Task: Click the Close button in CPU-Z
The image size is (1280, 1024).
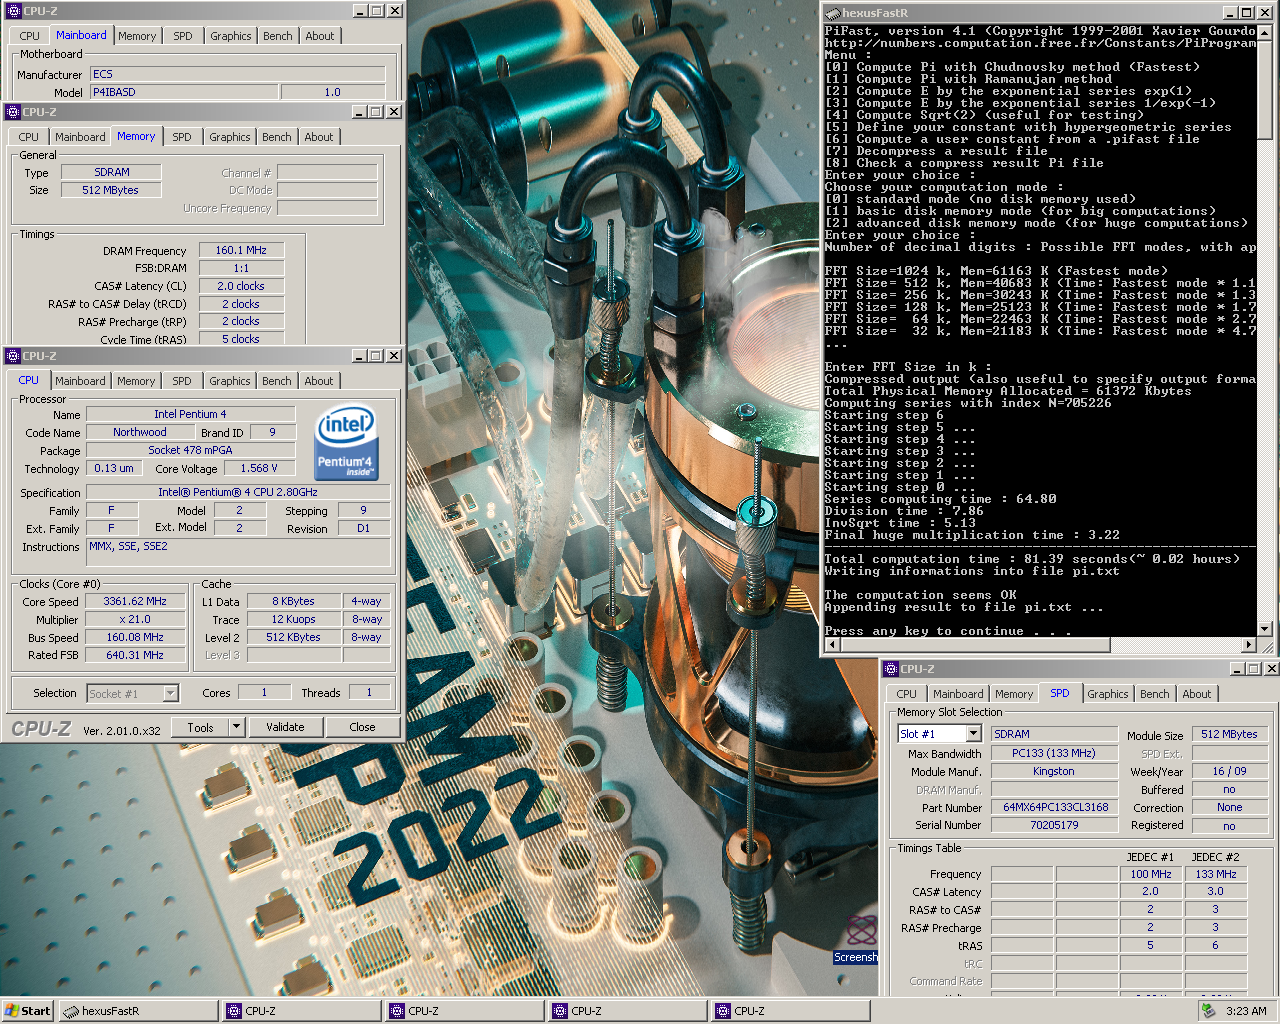Action: pos(362,727)
